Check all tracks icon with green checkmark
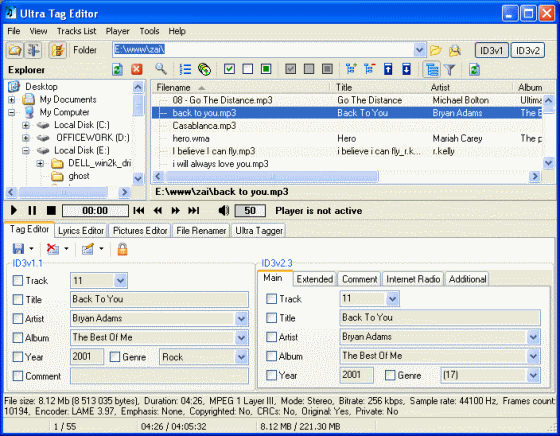The width and height of the screenshot is (560, 436). tap(229, 69)
